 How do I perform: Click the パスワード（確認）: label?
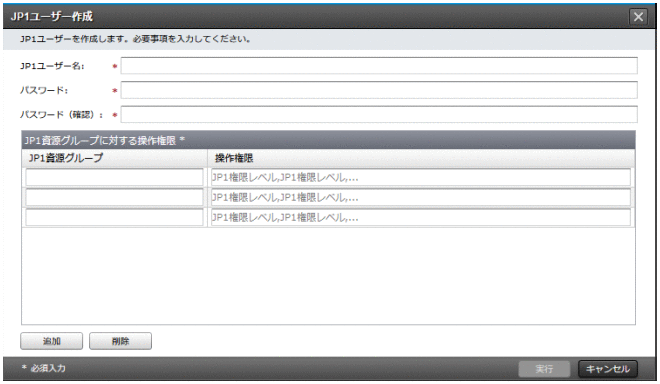tap(61, 115)
